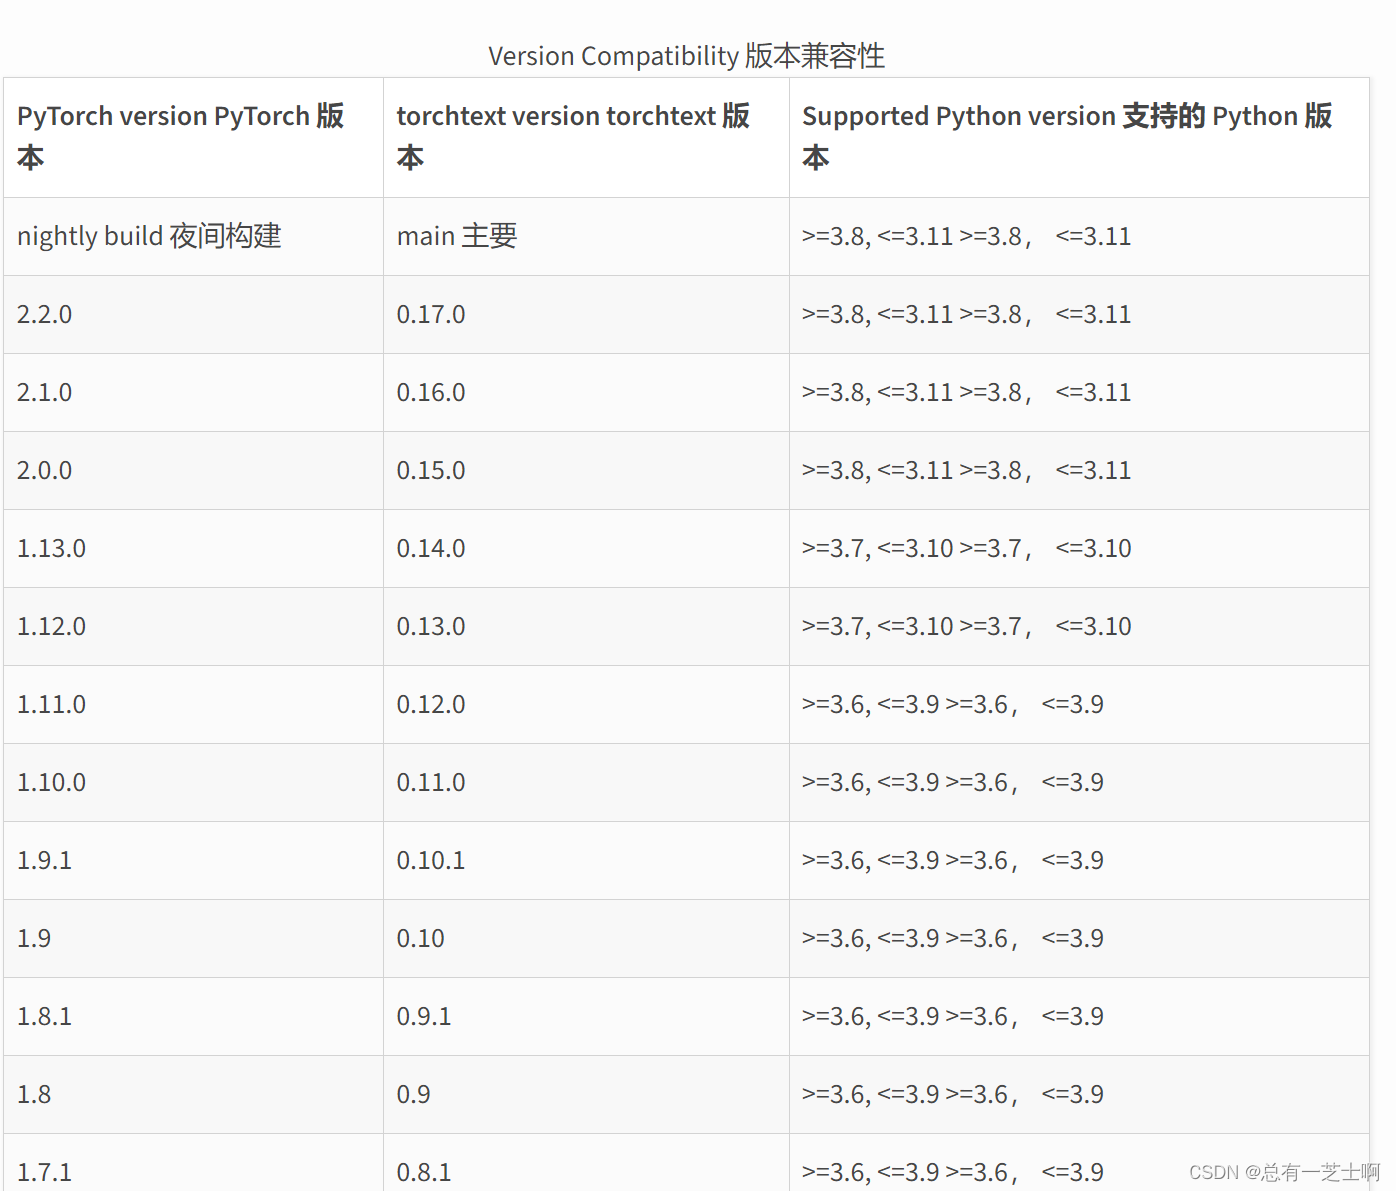Select PyTorch version cell '1.10.0'
The height and width of the screenshot is (1191, 1396).
point(194,783)
